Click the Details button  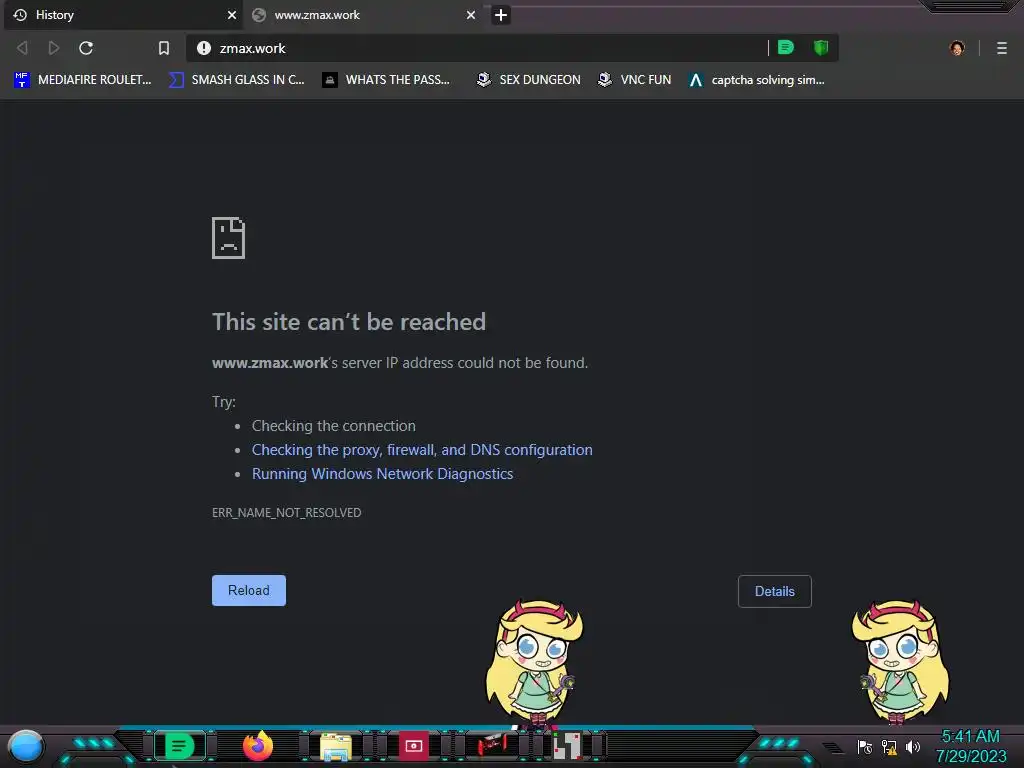pyautogui.click(x=775, y=592)
